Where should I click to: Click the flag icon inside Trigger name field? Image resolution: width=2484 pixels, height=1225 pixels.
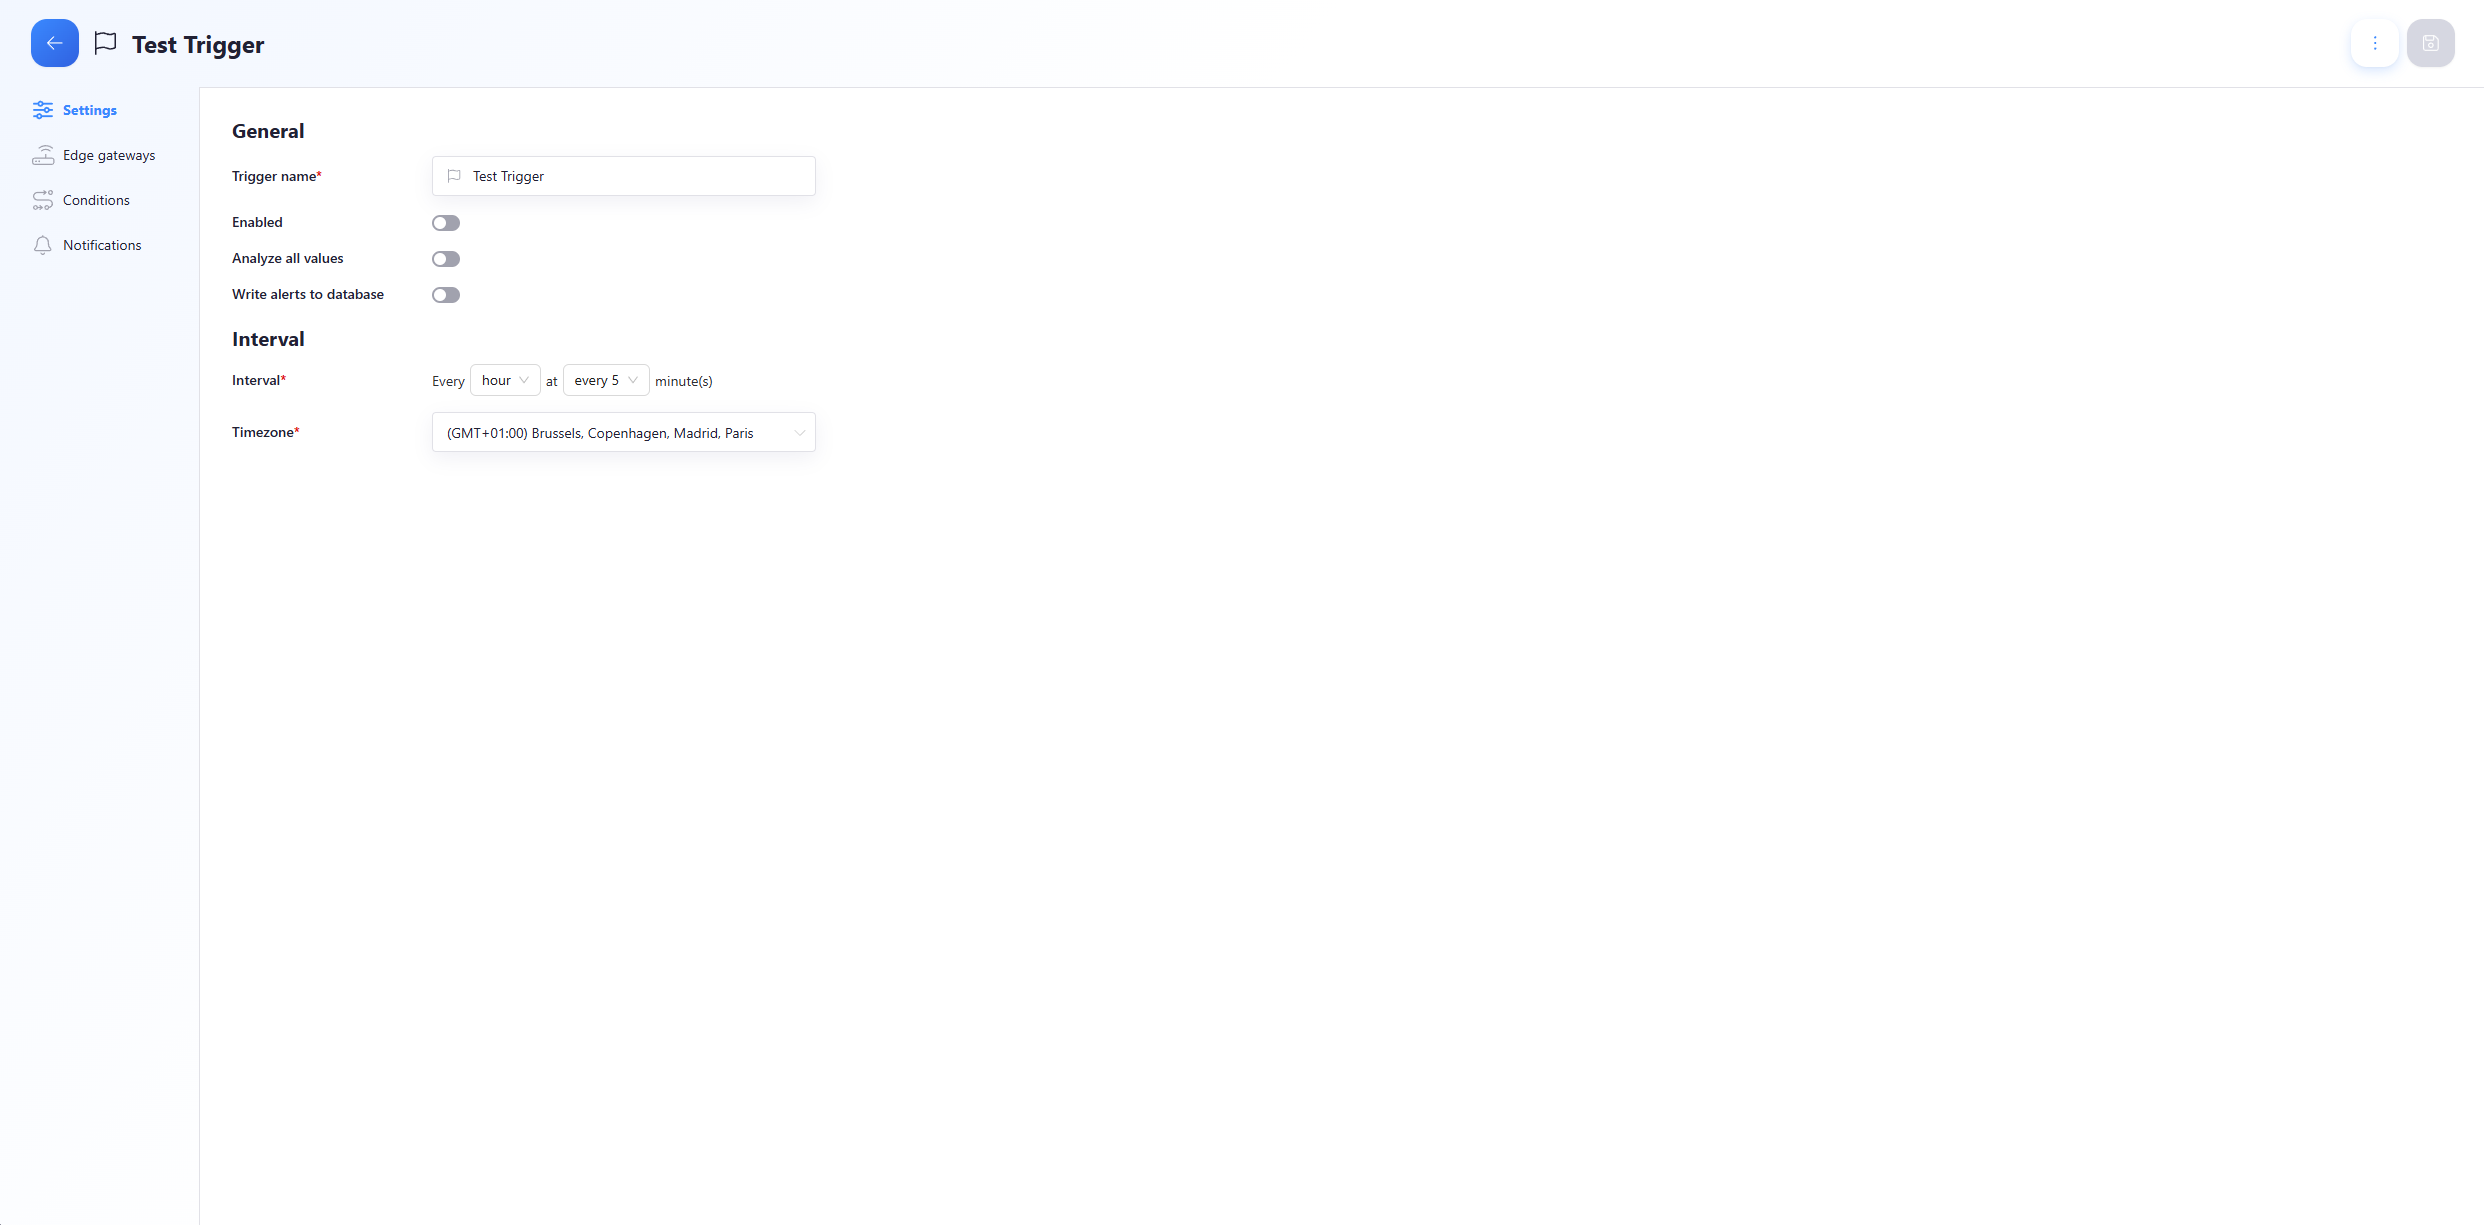click(454, 176)
